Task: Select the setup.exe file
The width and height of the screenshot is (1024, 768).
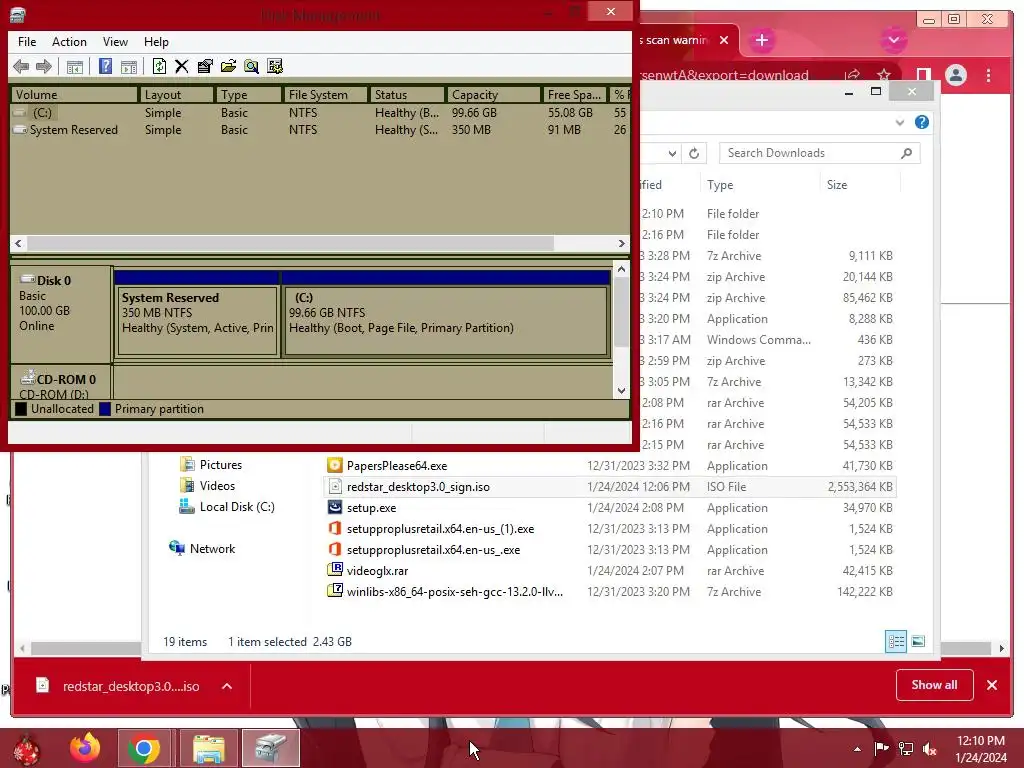Action: (x=610, y=507)
